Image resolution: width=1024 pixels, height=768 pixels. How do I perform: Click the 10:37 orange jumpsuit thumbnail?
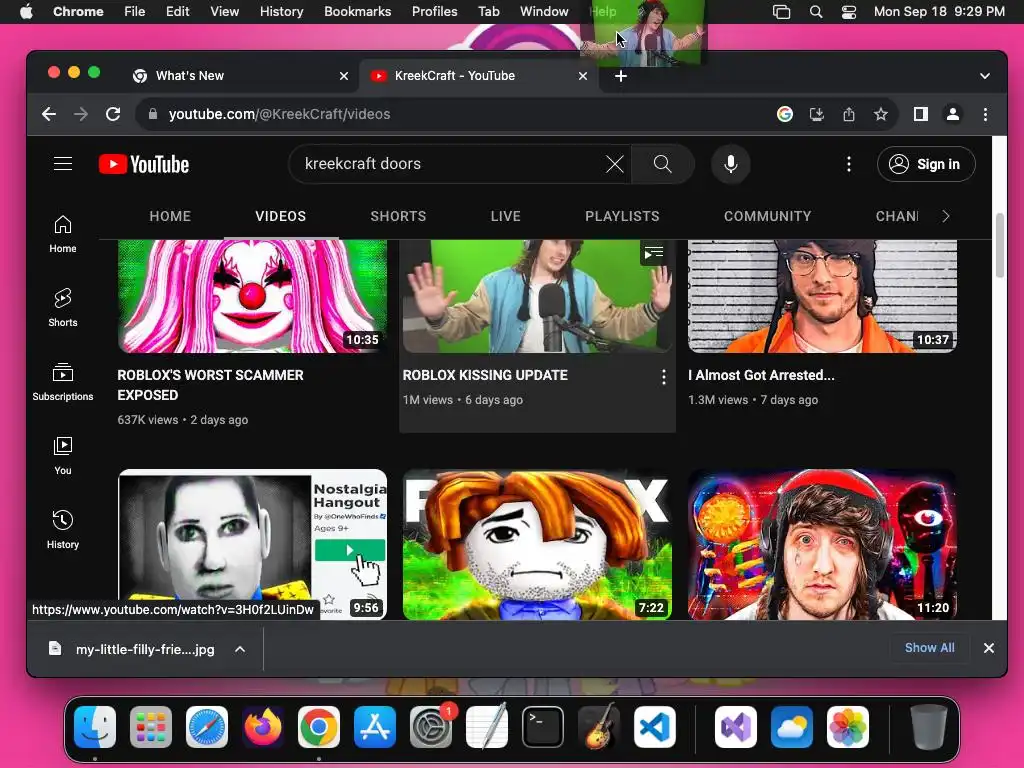[822, 296]
